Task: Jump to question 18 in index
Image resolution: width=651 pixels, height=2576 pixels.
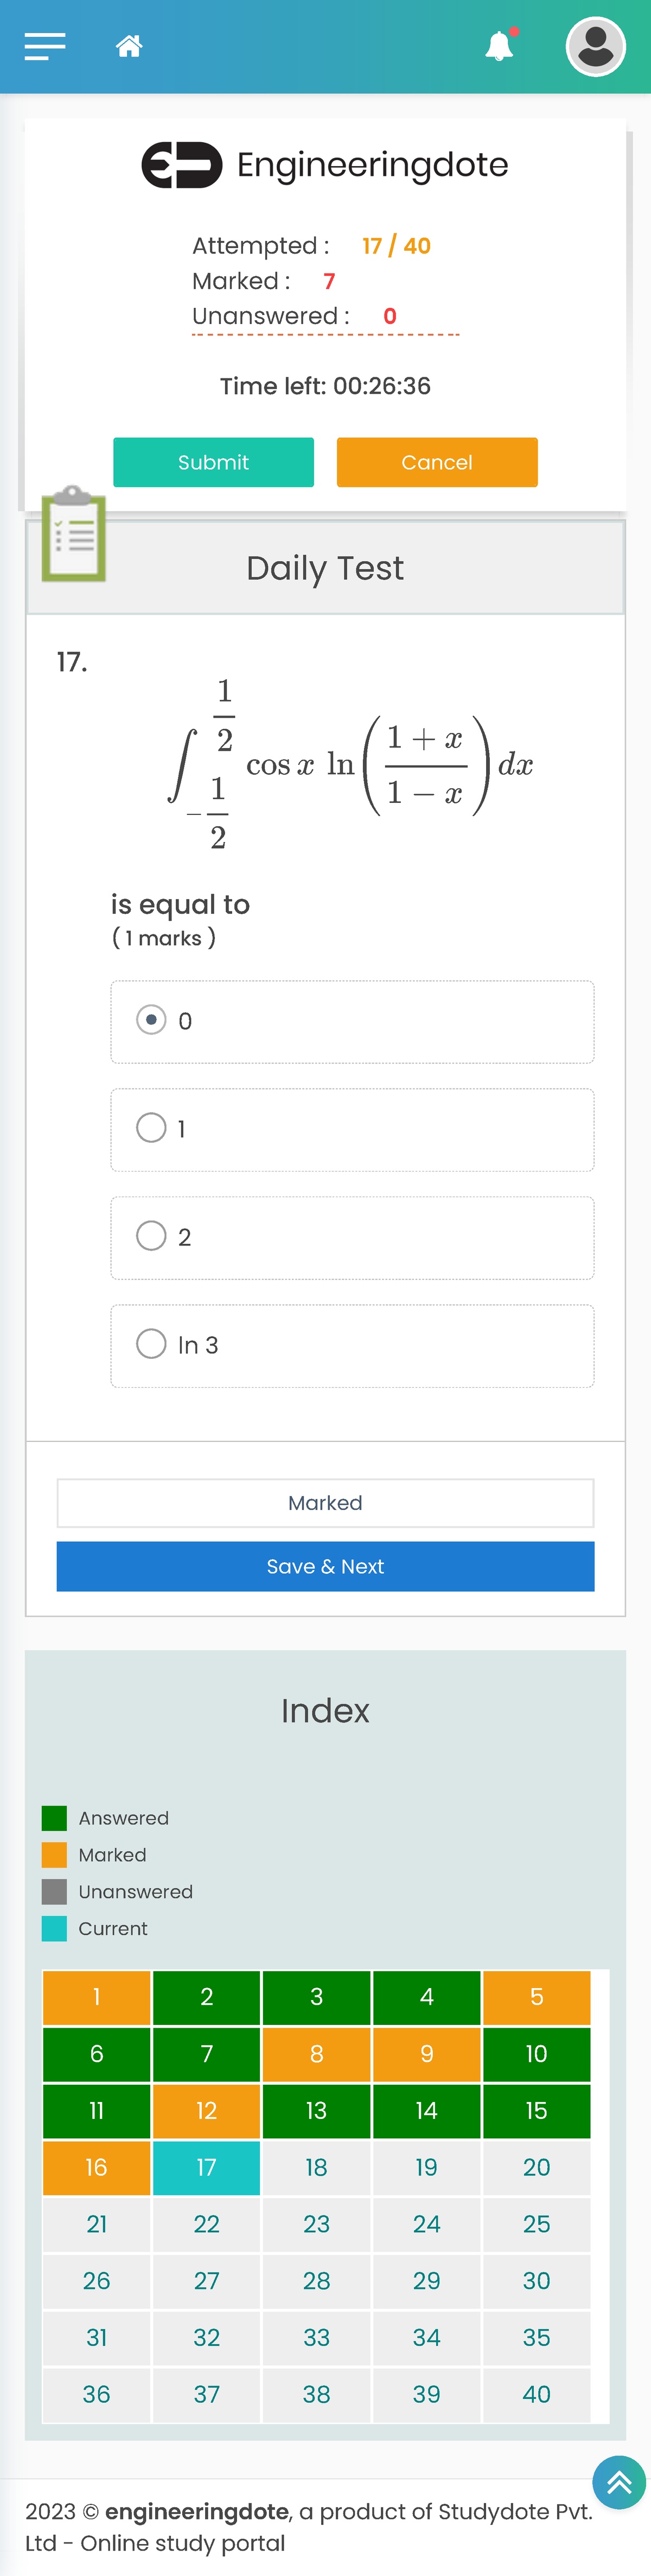Action: point(316,2167)
